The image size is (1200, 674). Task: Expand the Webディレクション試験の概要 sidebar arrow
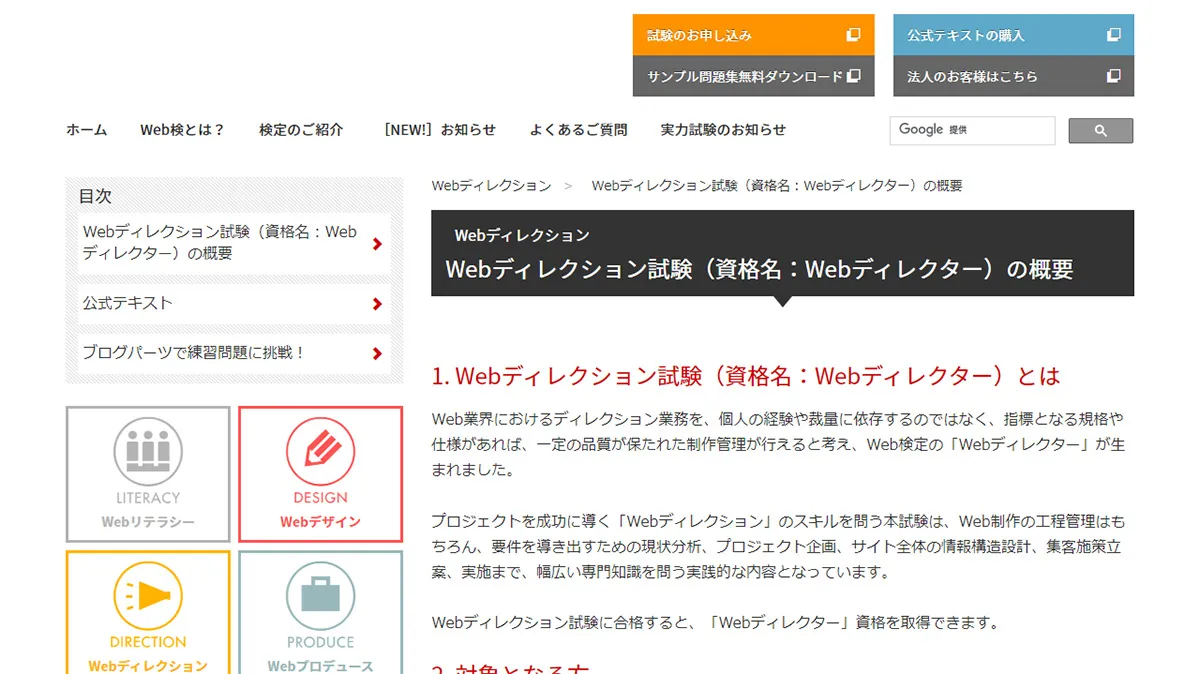377,243
